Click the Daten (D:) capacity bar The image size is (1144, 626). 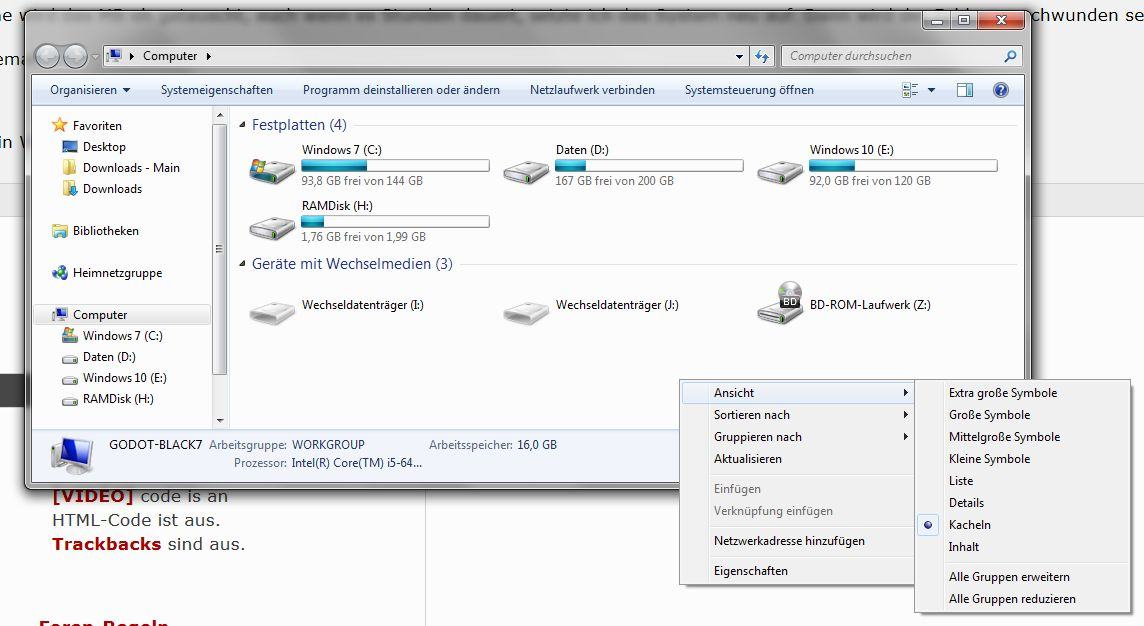[x=649, y=166]
